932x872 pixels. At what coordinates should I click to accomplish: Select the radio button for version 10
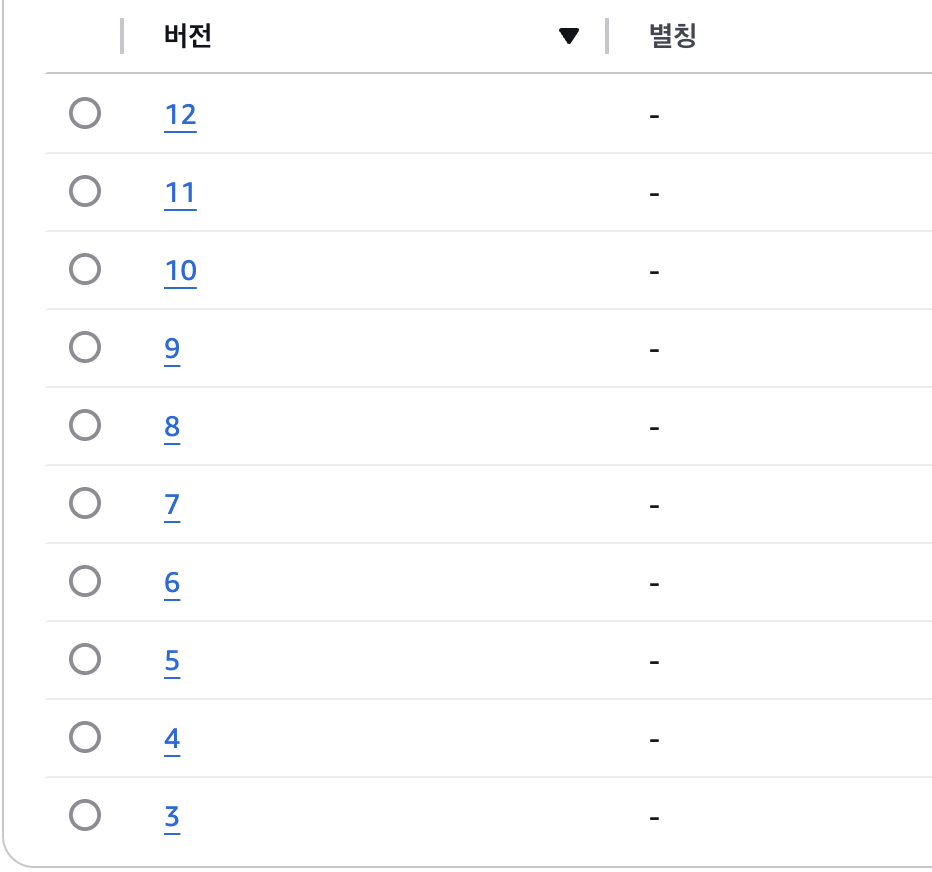point(85,269)
